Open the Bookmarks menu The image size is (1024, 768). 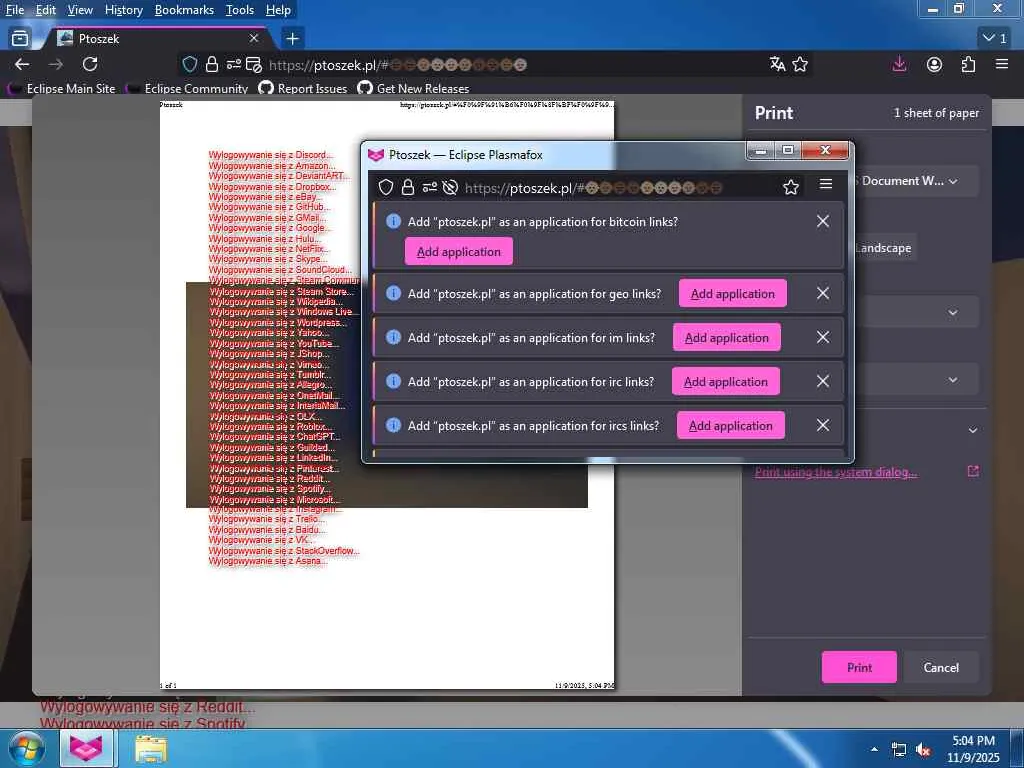click(x=184, y=10)
